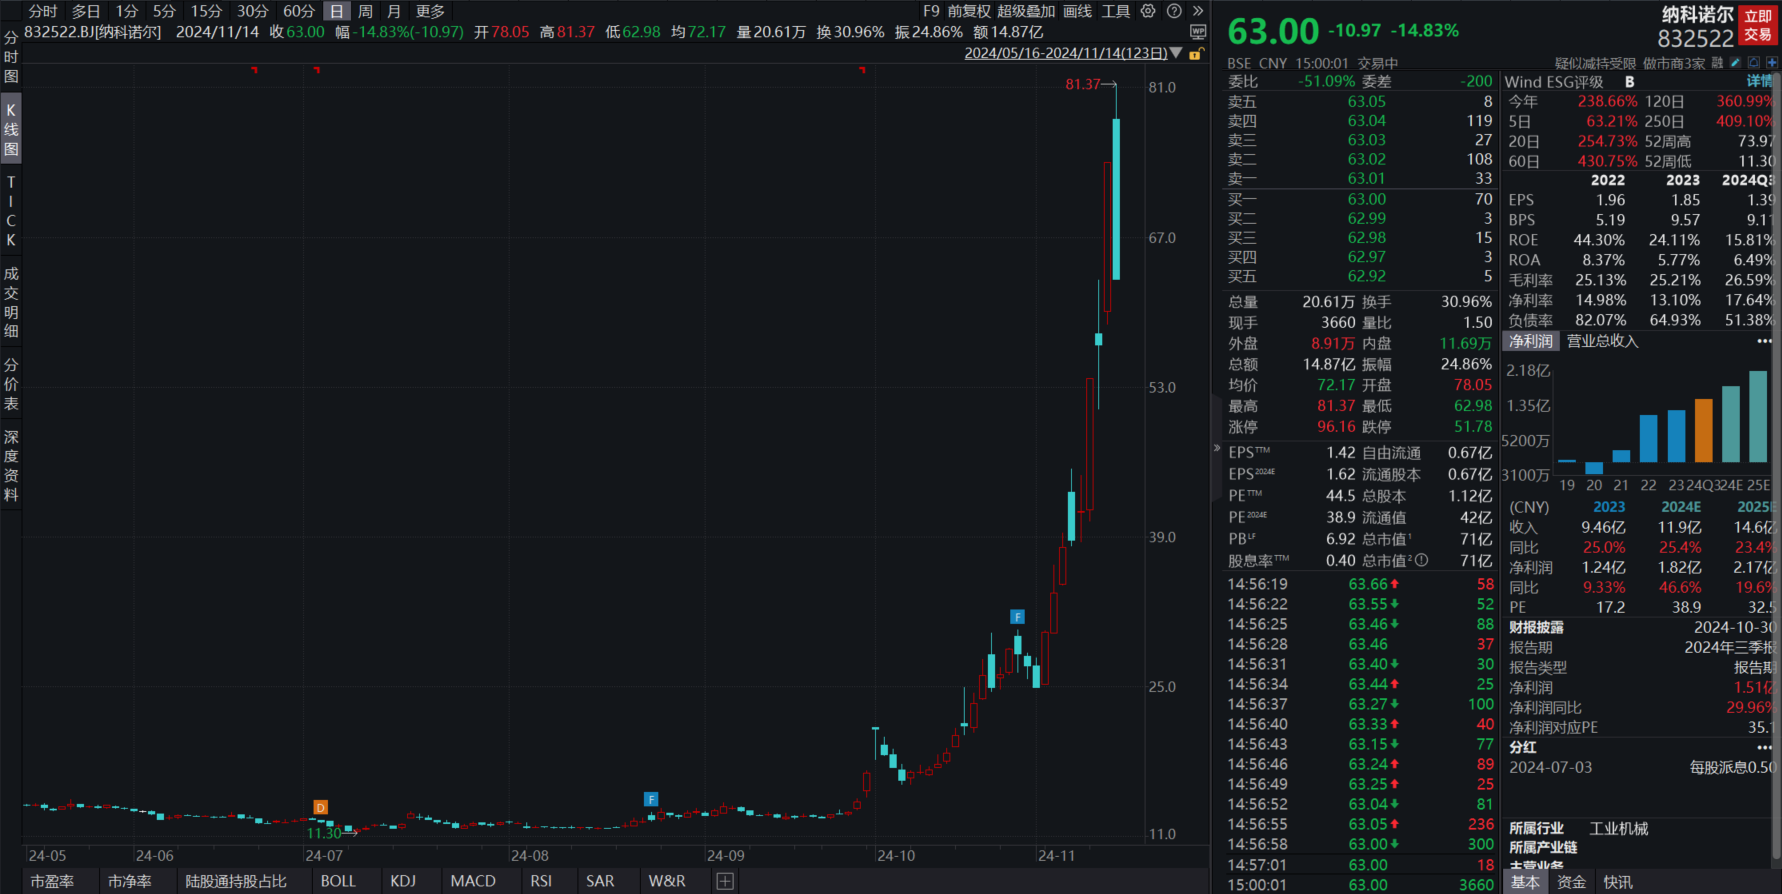Open chart settings gear icon
The width and height of the screenshot is (1782, 894).
(1148, 11)
